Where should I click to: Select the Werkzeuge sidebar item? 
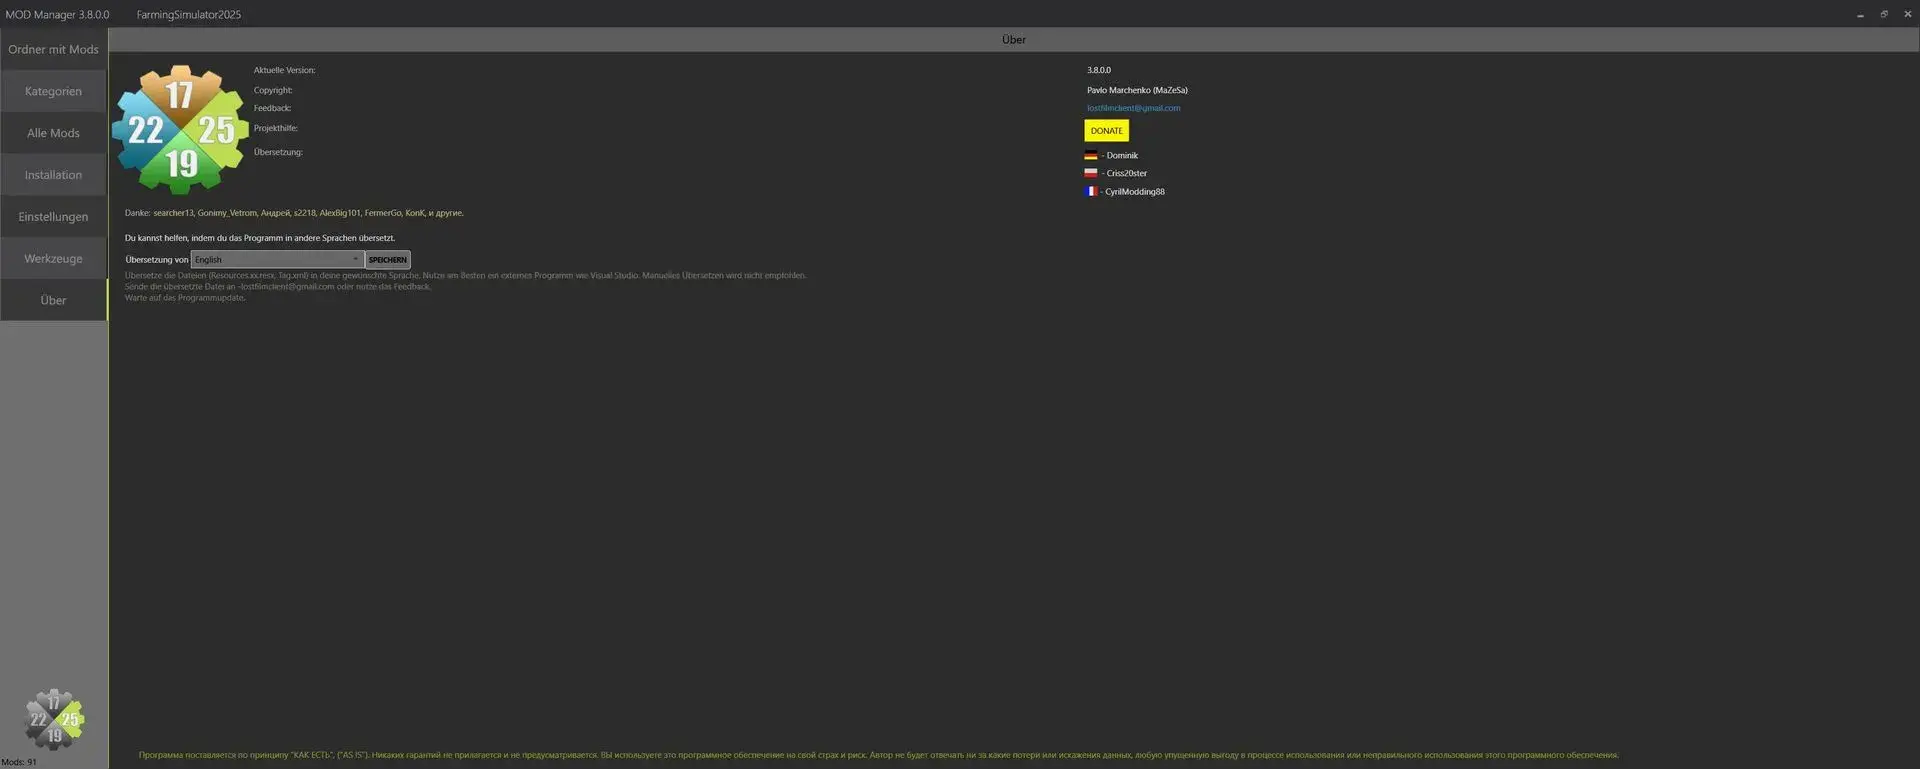[x=54, y=259]
